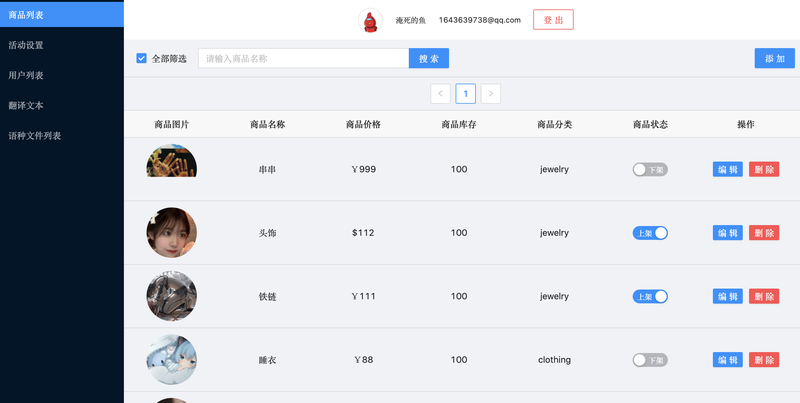Open the 活动设置 sidebar menu
This screenshot has width=800, height=403.
click(x=62, y=45)
